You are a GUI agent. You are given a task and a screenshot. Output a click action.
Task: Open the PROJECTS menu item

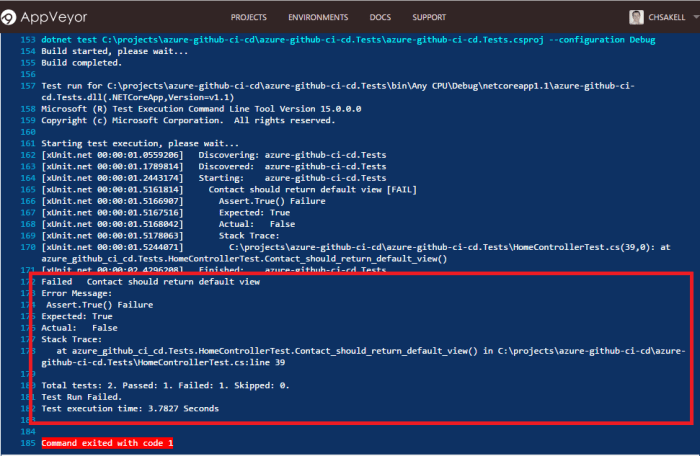tap(248, 18)
